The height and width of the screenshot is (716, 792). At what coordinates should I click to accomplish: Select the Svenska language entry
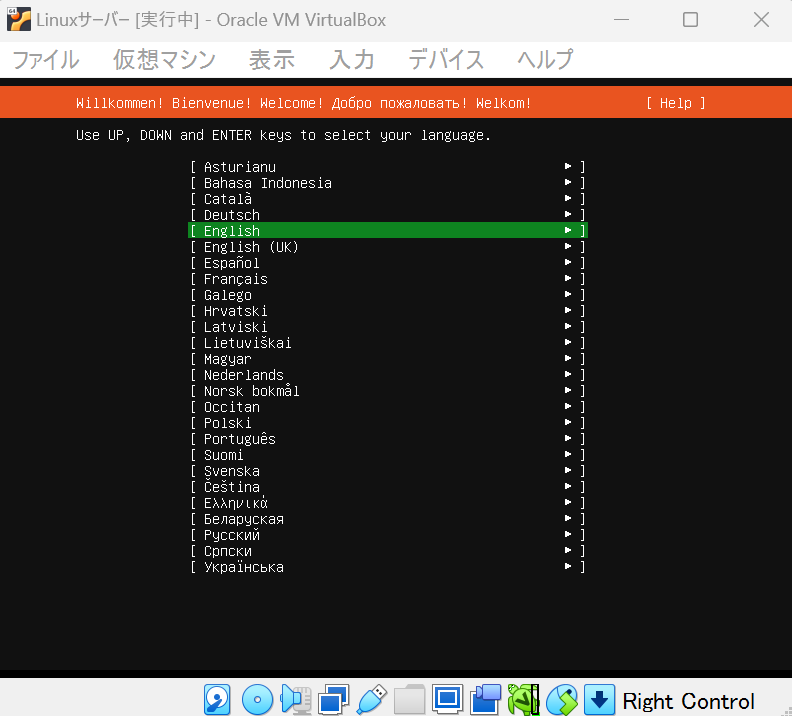[387, 471]
